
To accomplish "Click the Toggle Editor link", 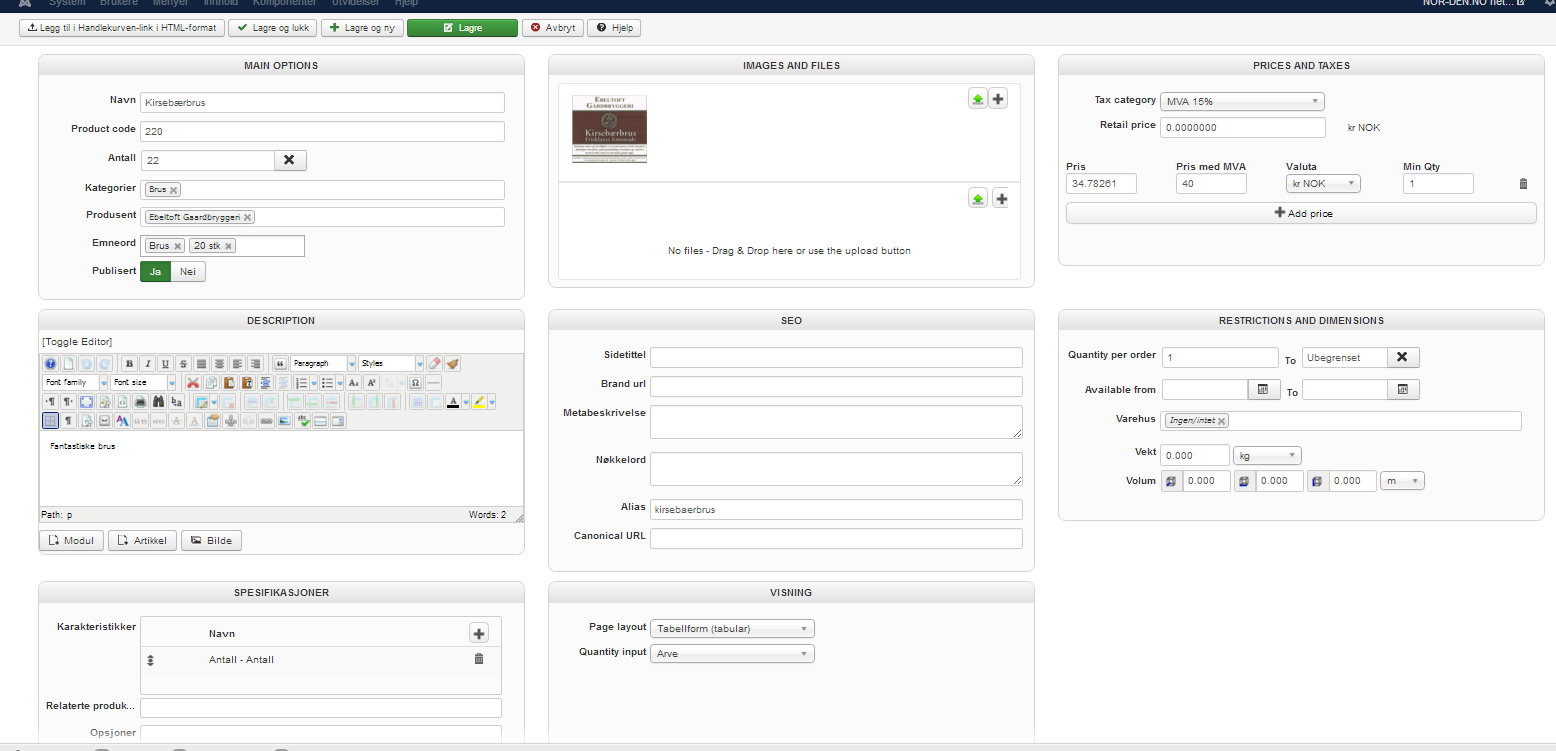I will 77,342.
